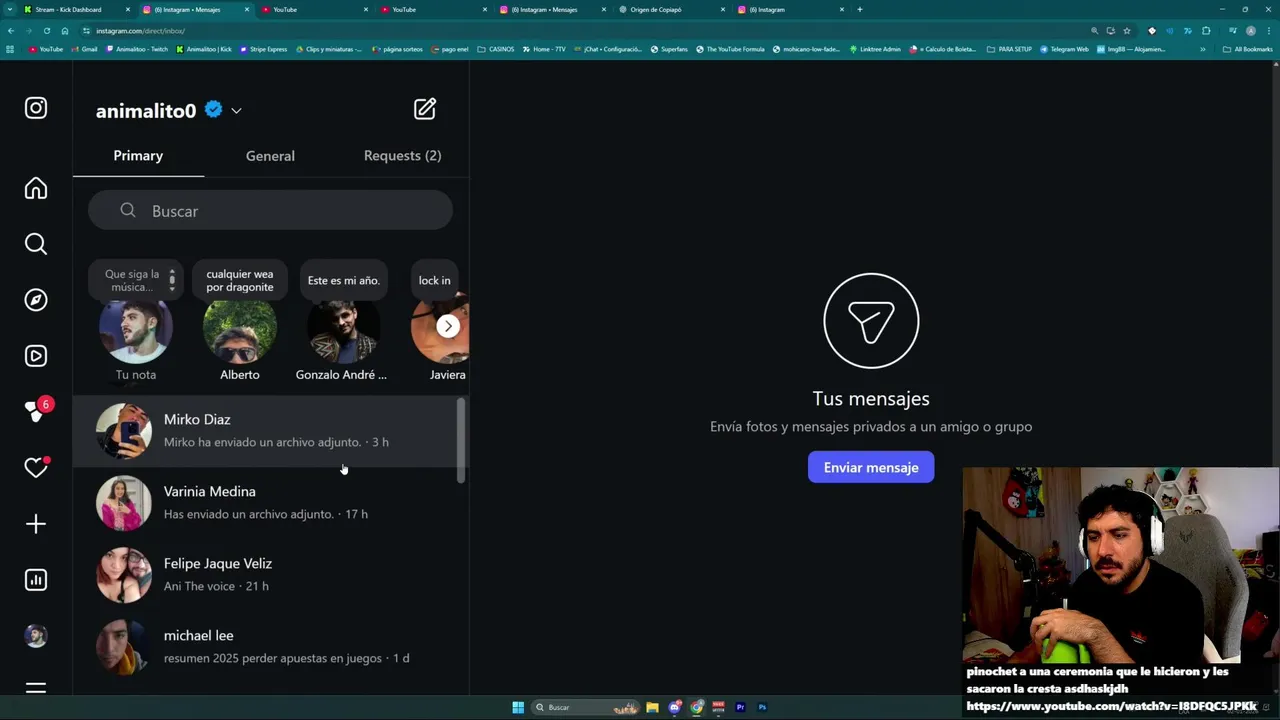This screenshot has width=1280, height=720.
Task: Open the PARA SETUP bookmark folder
Action: point(1009,49)
